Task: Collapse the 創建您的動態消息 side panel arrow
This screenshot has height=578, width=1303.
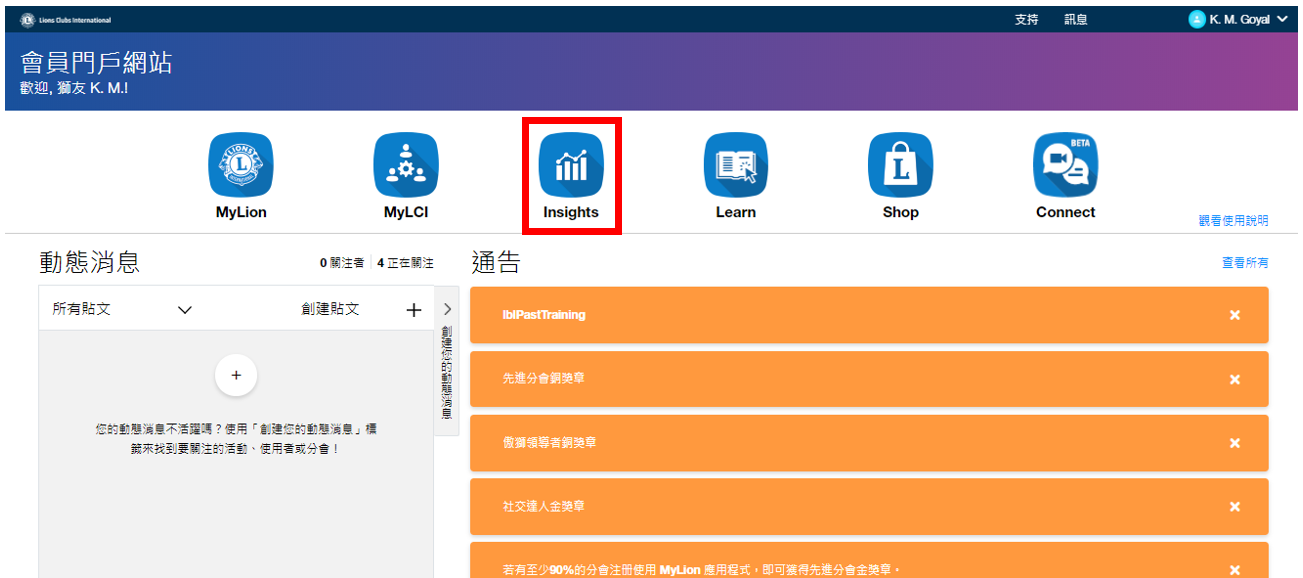Action: click(447, 309)
